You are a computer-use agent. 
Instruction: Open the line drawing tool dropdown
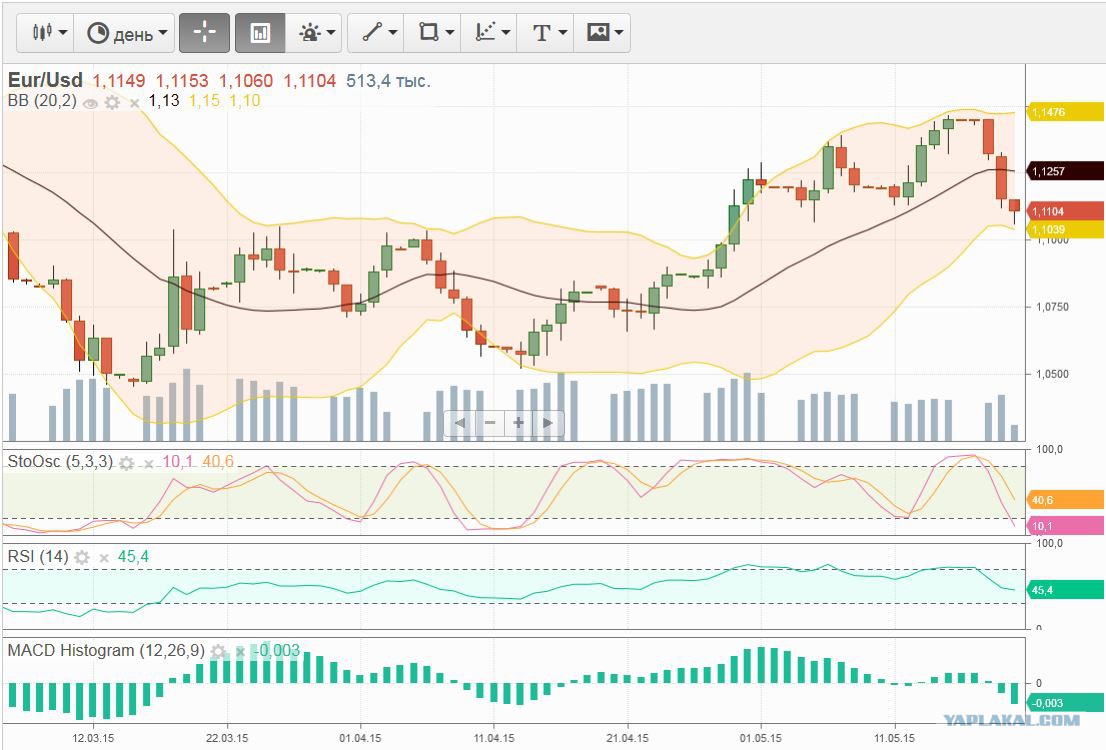pos(376,32)
